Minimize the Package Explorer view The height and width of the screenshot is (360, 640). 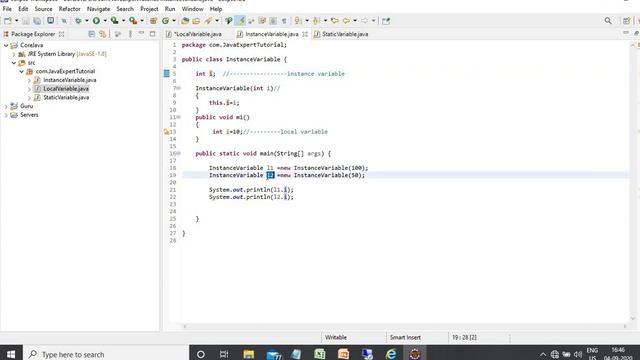141,33
